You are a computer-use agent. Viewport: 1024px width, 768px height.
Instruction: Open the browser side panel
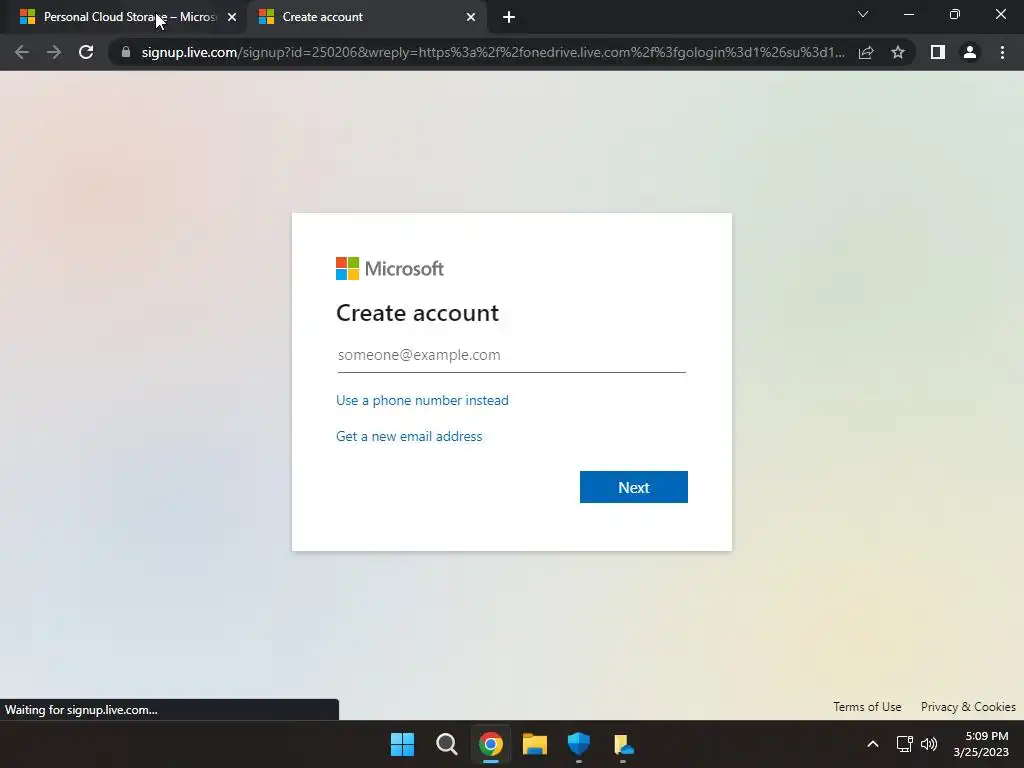click(x=938, y=52)
